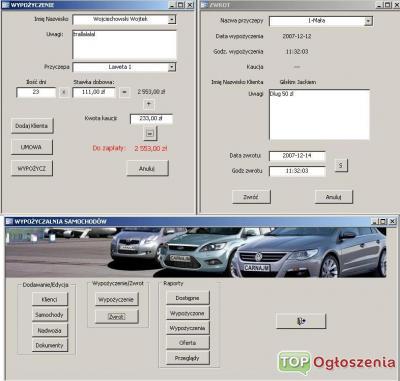Viewport: 400px width, 381px height.
Task: Open the Imię Nazwisko client dropdown
Action: pos(172,19)
